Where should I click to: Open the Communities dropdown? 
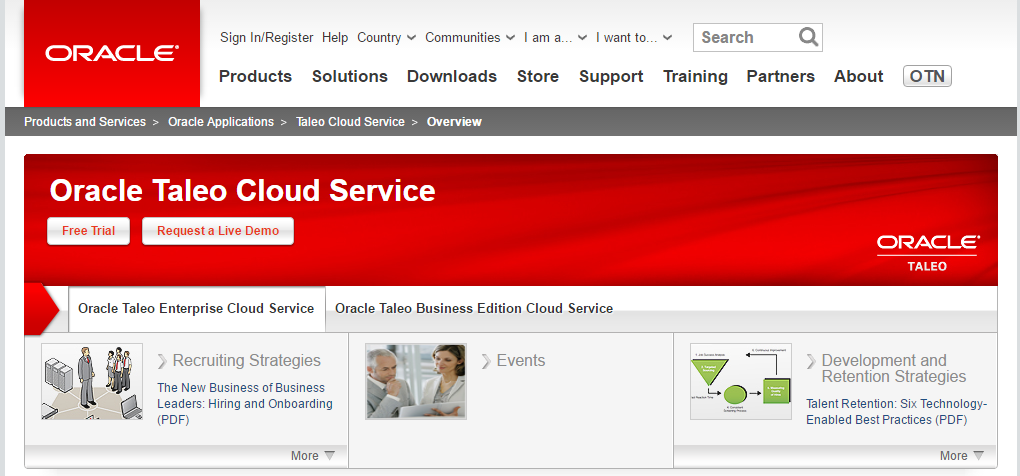click(470, 38)
